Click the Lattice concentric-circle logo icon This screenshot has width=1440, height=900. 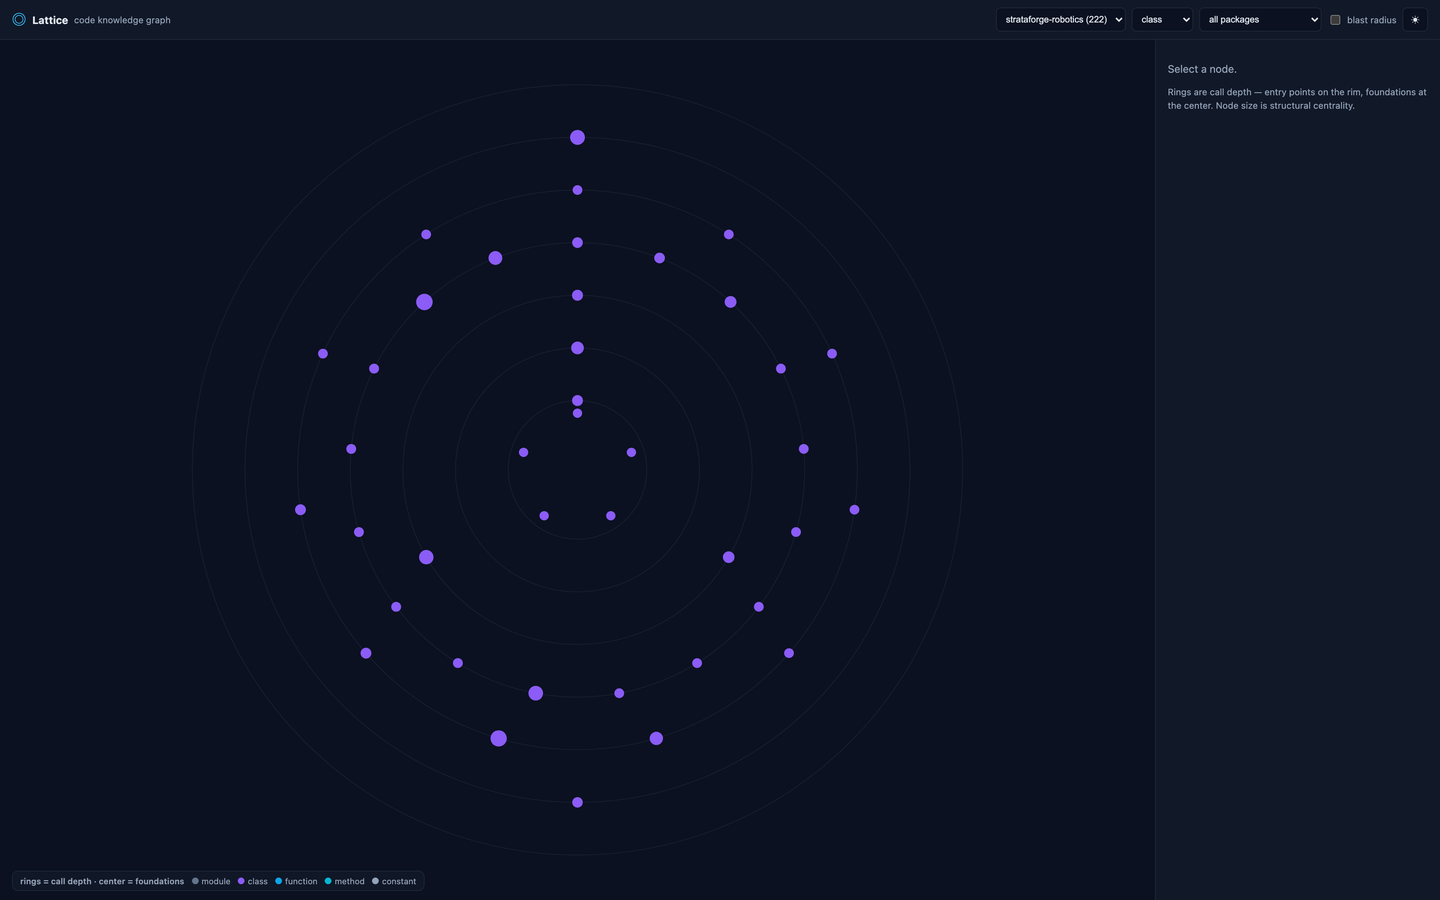pyautogui.click(x=19, y=19)
